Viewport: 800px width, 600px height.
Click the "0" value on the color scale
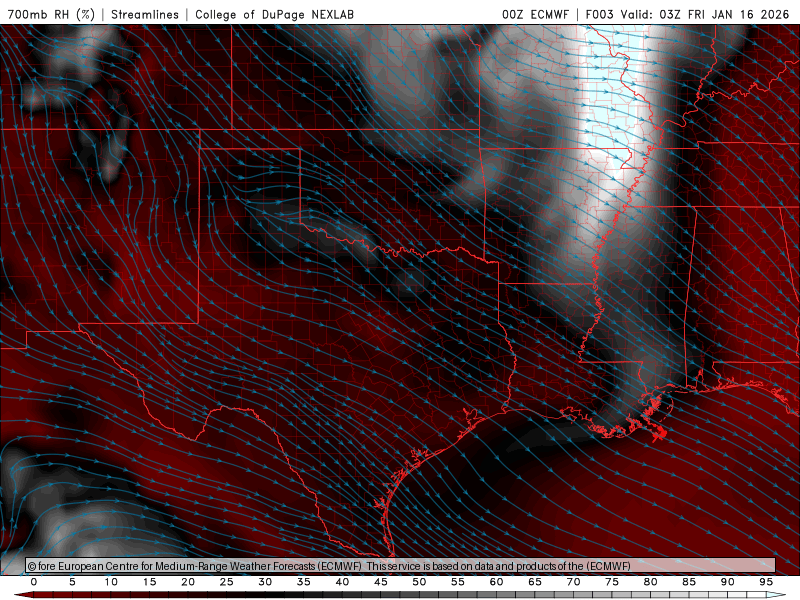(34, 582)
